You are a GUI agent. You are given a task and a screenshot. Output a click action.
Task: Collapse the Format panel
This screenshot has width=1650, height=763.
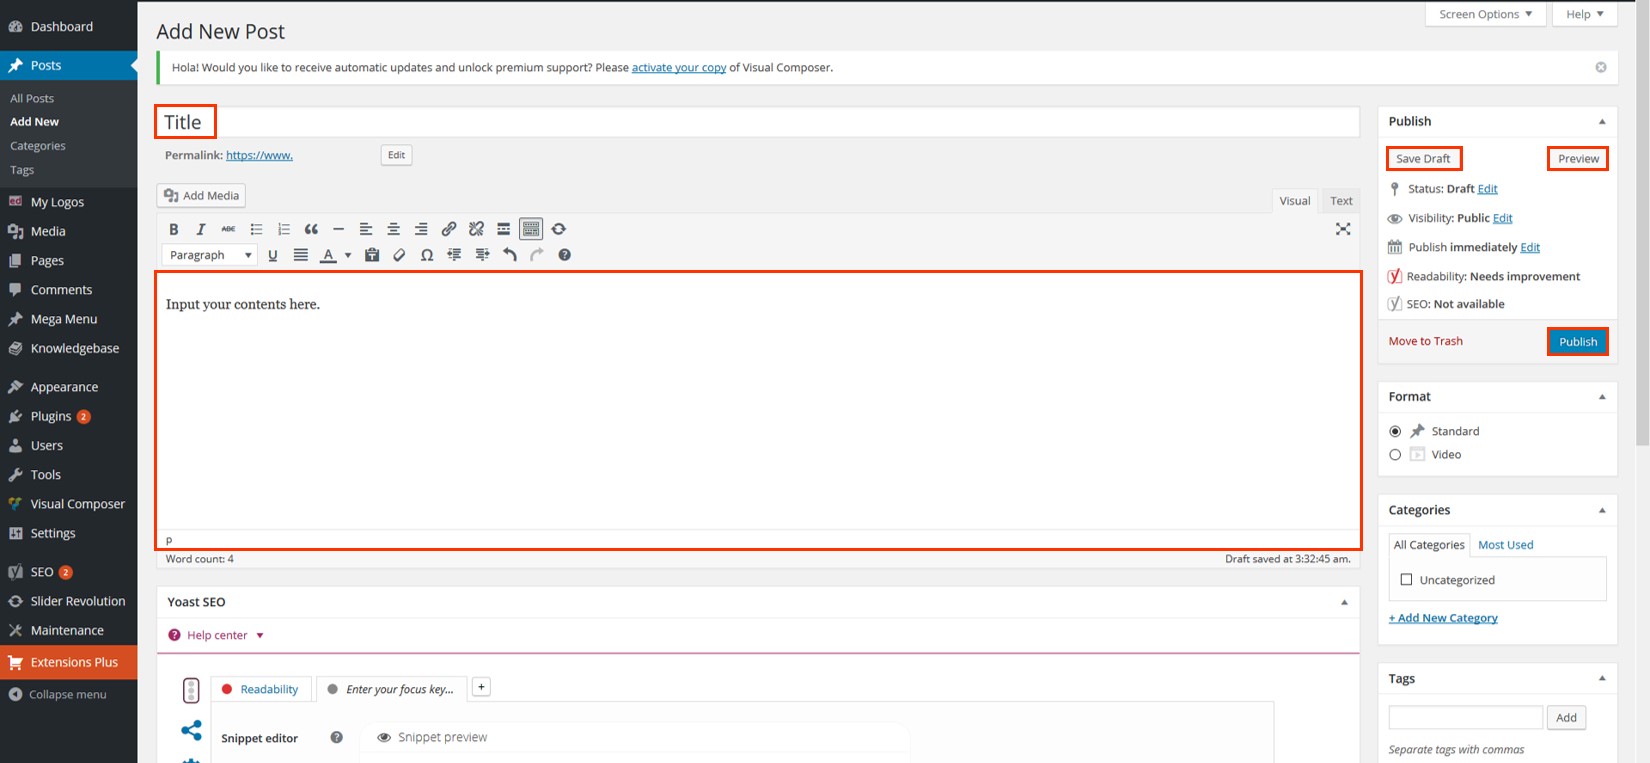tap(1602, 397)
